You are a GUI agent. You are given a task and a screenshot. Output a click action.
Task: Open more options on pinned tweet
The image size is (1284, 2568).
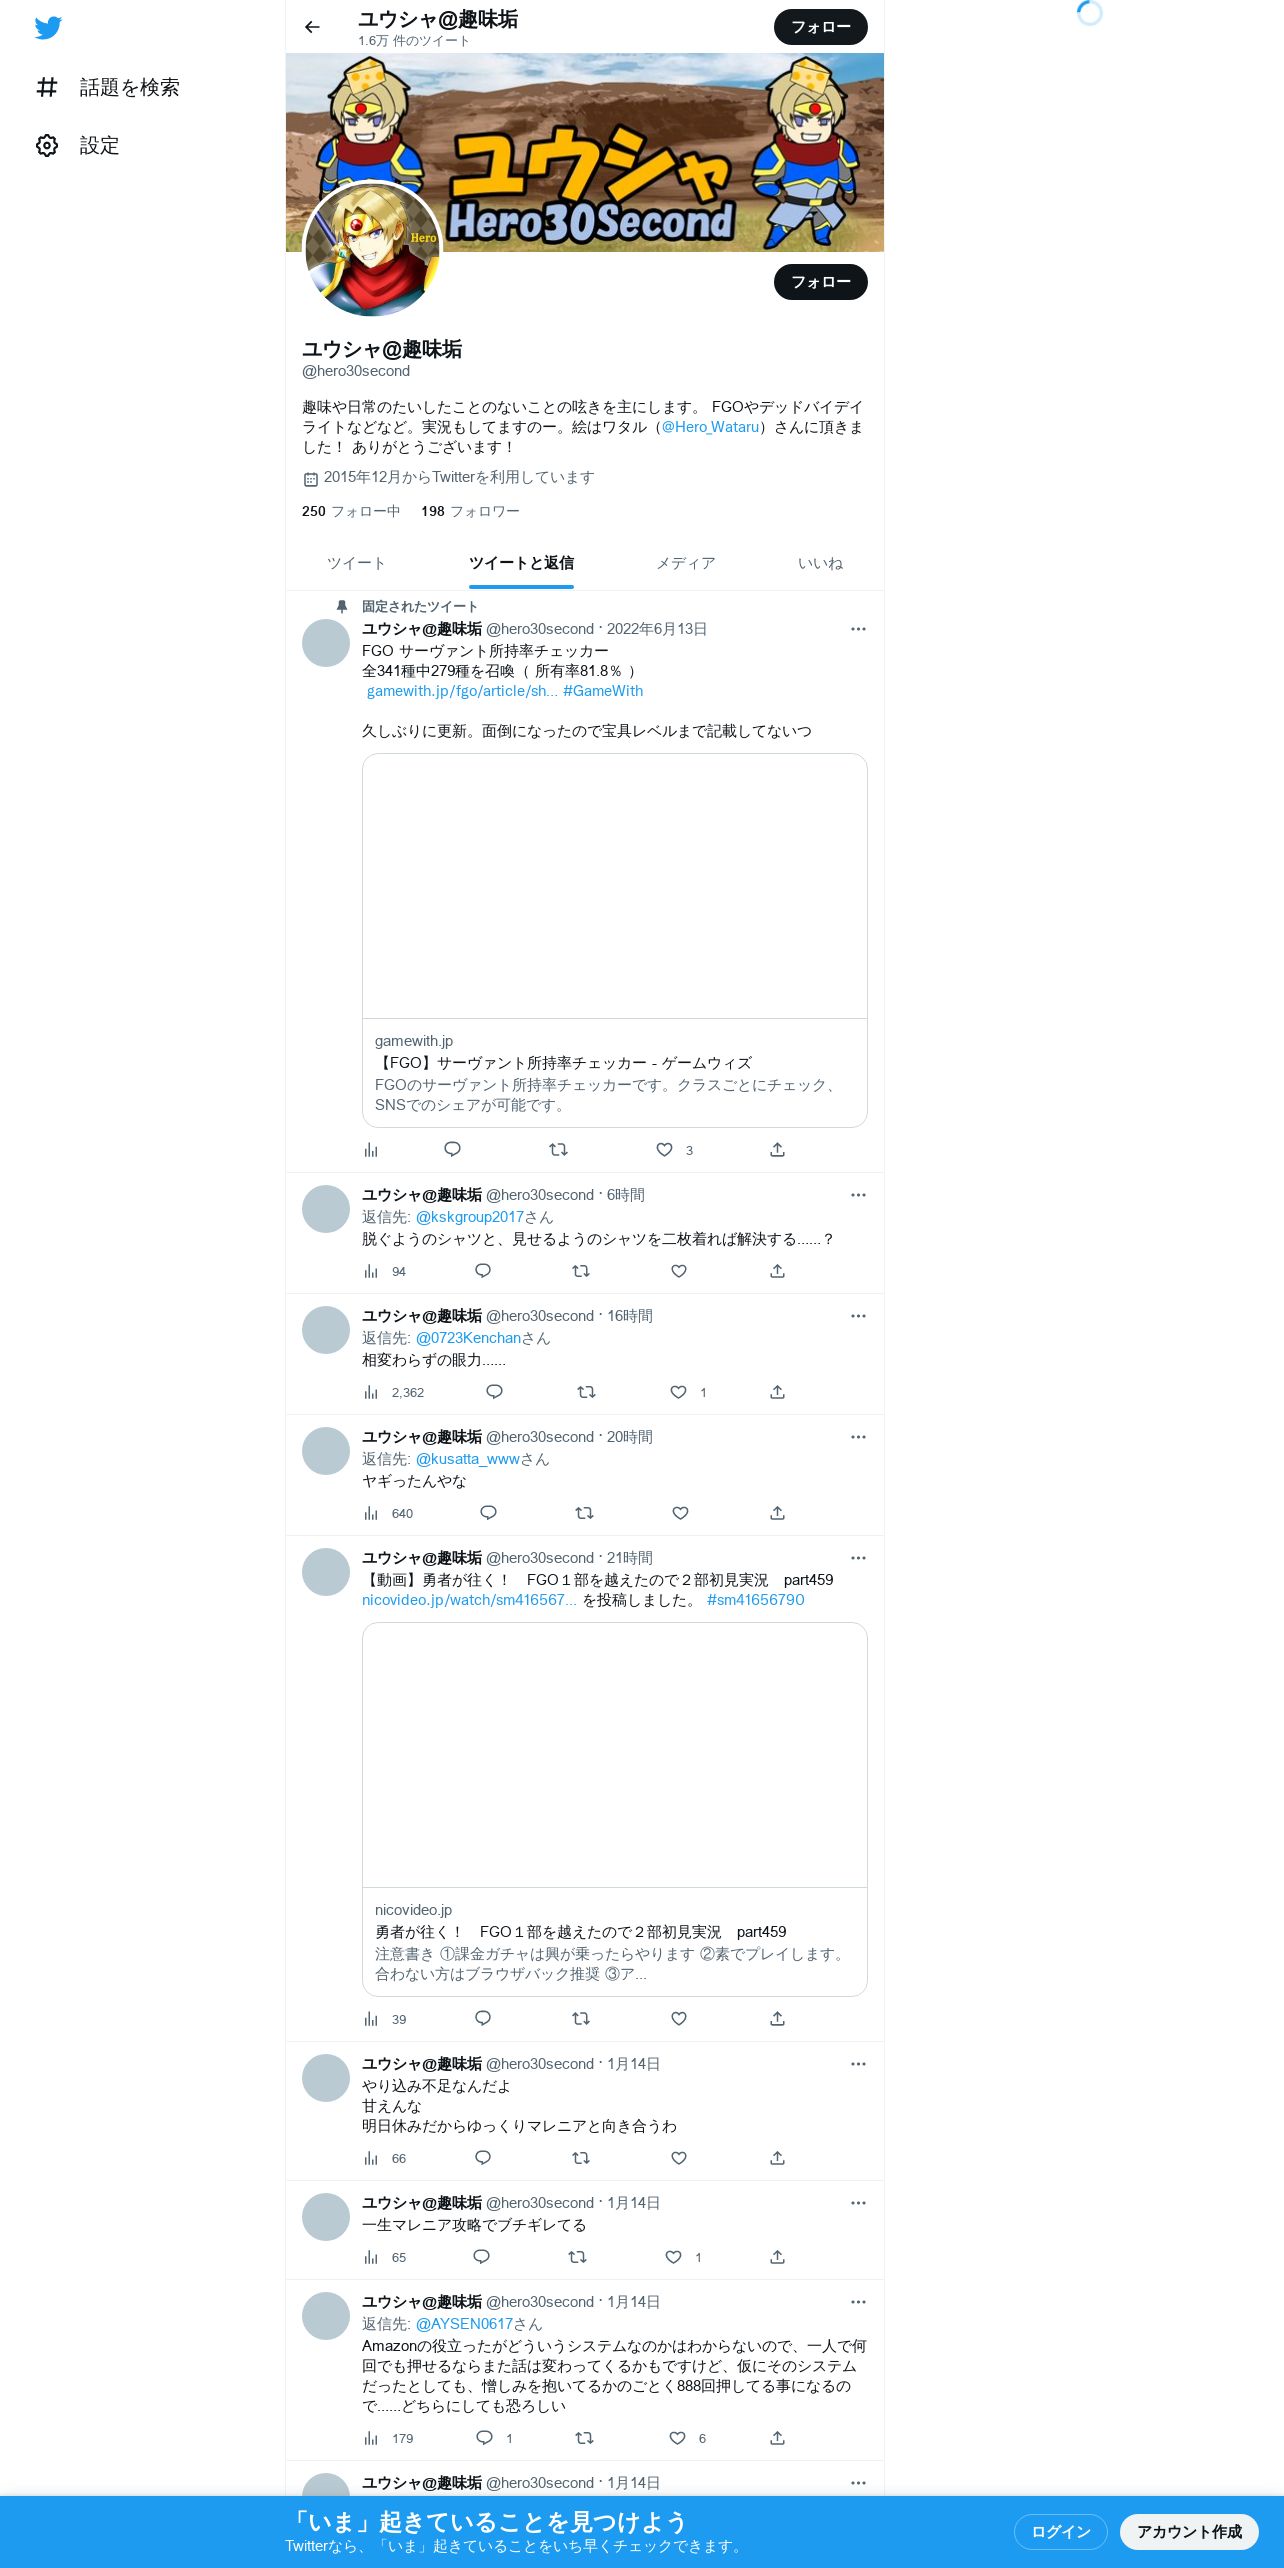[x=858, y=629]
